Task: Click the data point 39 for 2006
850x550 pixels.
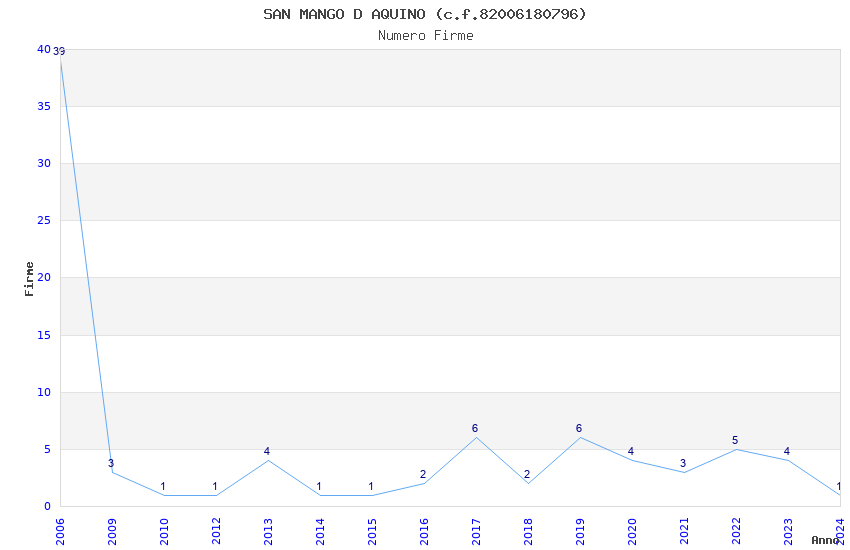Action: pos(59,52)
